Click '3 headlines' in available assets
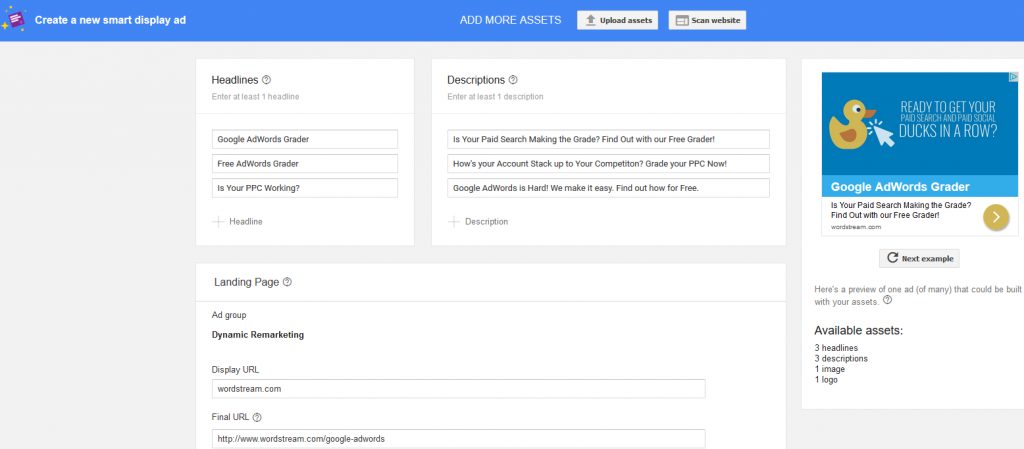This screenshot has height=449, width=1024. click(836, 348)
